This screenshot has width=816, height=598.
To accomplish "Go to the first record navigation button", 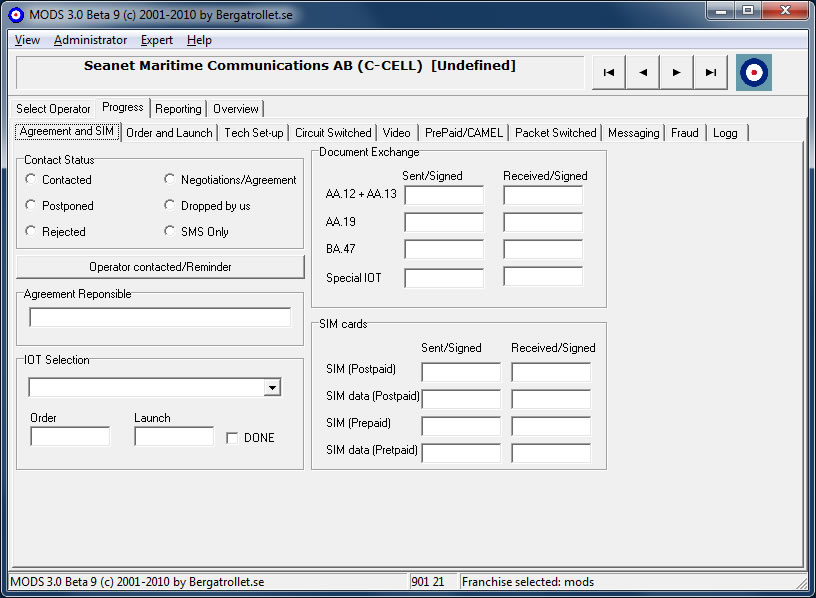I will point(608,73).
